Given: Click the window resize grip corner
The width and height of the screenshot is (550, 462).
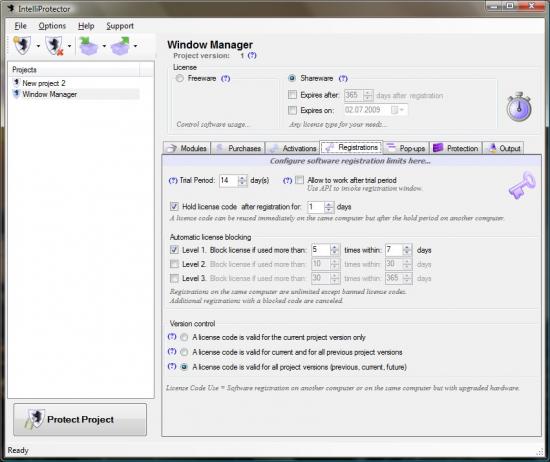Looking at the screenshot, I should pos(540,452).
